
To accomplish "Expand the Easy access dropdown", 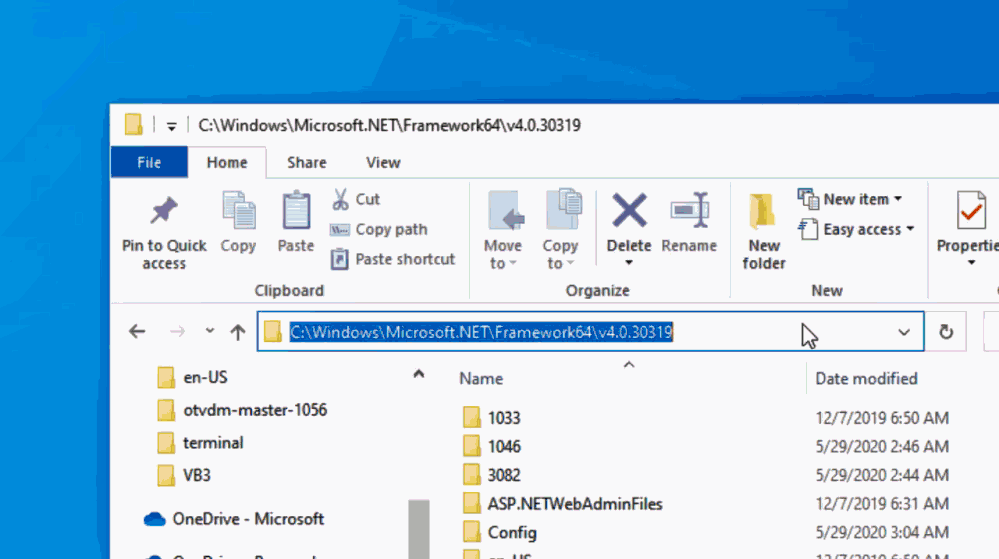I will pyautogui.click(x=910, y=229).
